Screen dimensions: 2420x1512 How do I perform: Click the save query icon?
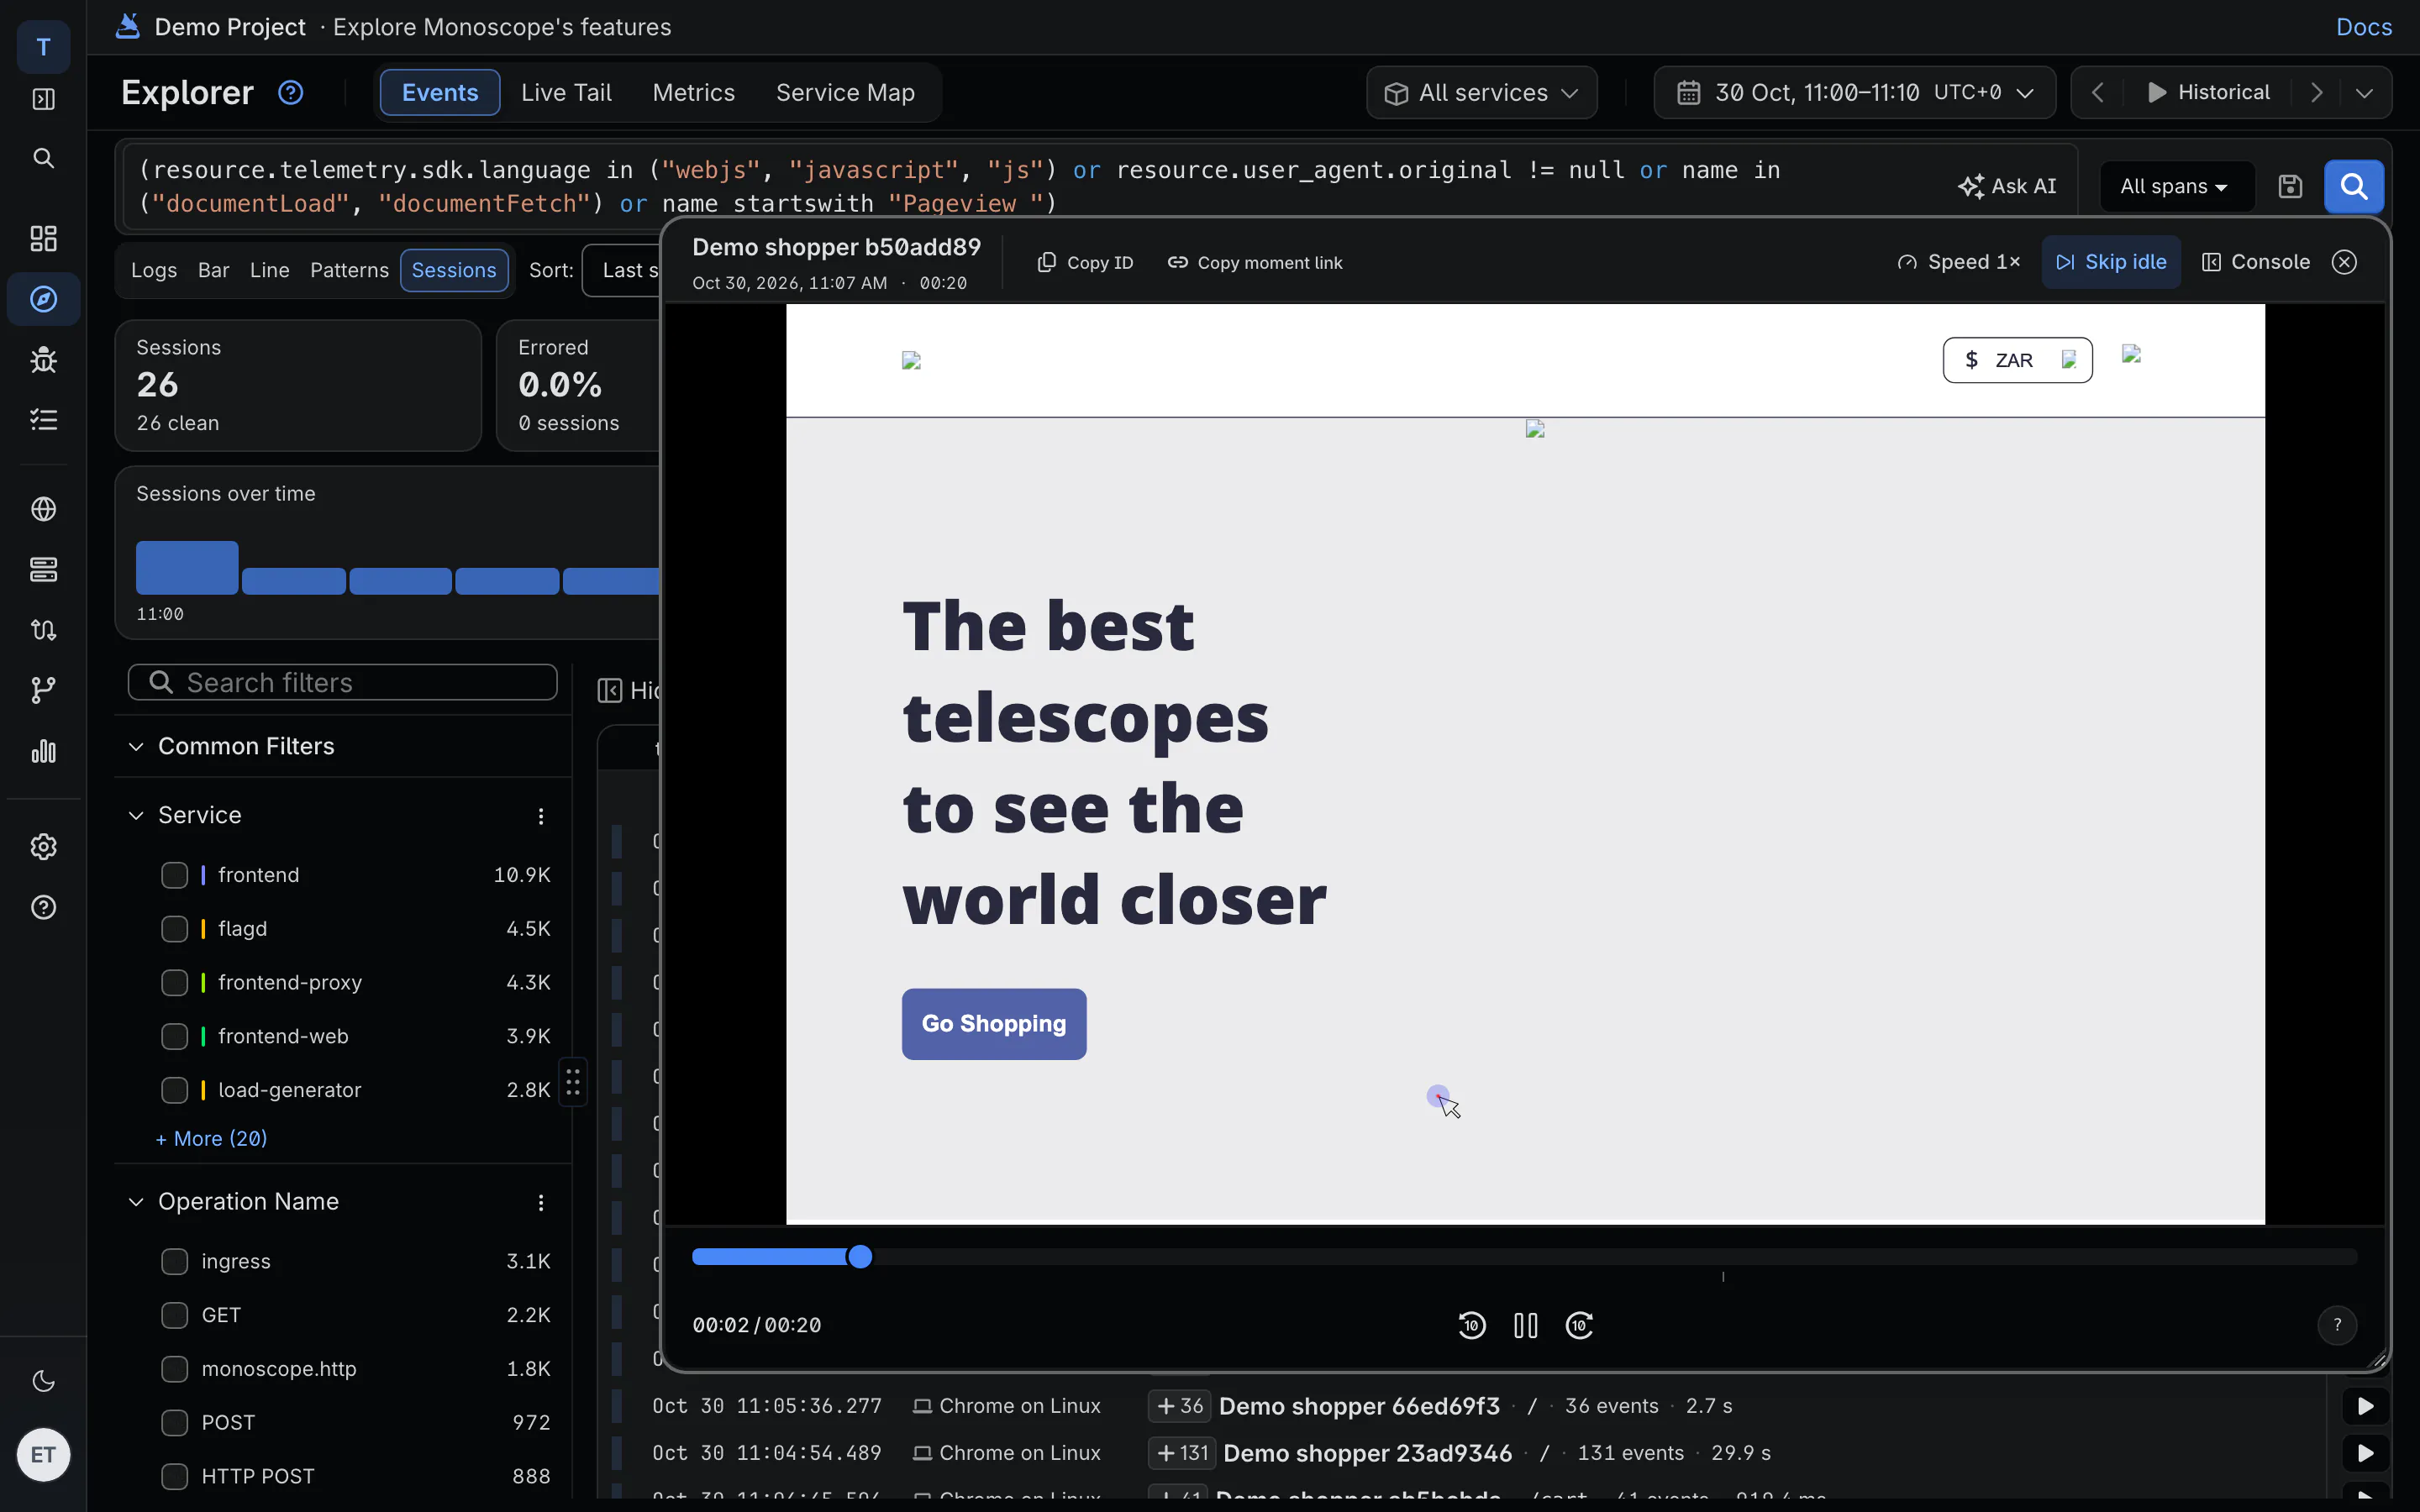(x=2290, y=186)
